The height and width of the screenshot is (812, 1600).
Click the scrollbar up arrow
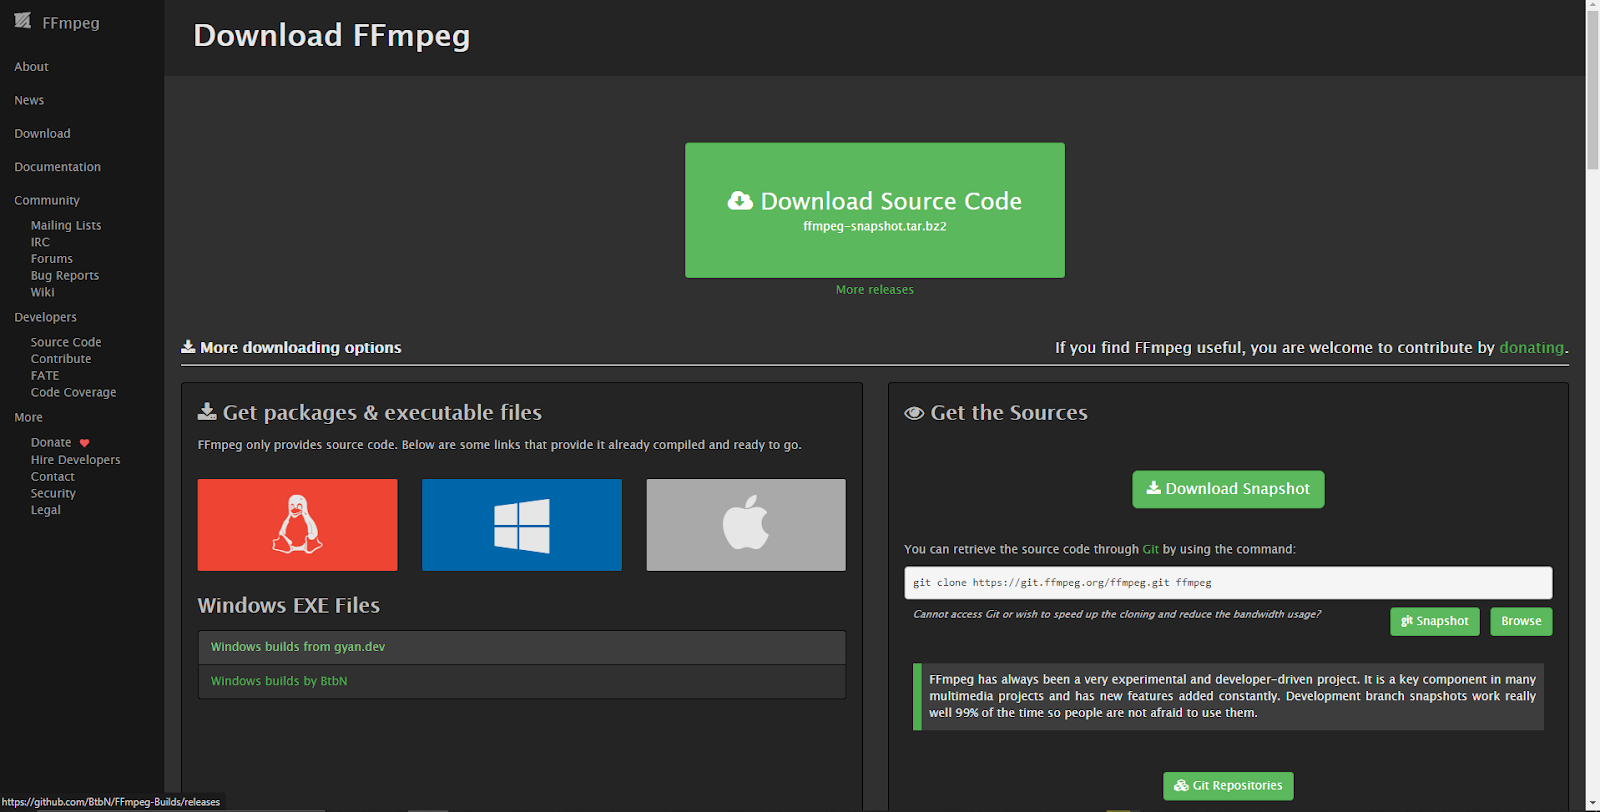(1593, 6)
